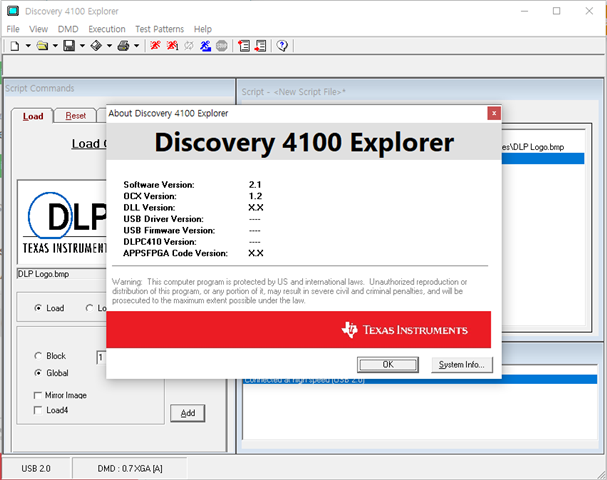The height and width of the screenshot is (480, 607).
Task: Click the Help question mark icon
Action: click(282, 46)
